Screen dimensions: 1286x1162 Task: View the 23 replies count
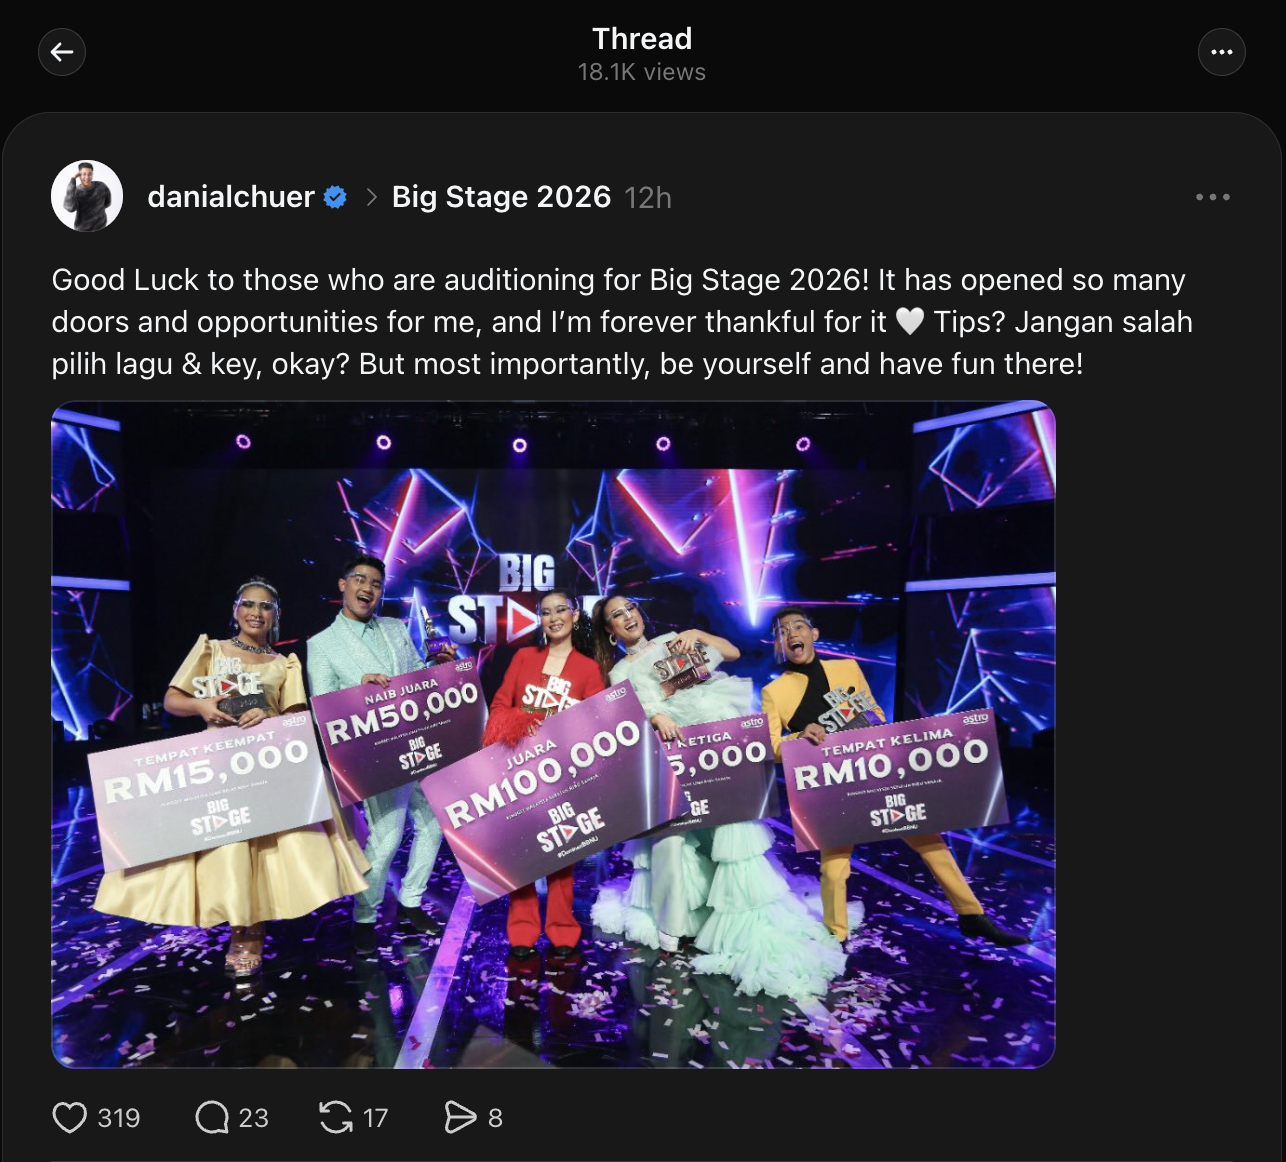pos(254,1118)
